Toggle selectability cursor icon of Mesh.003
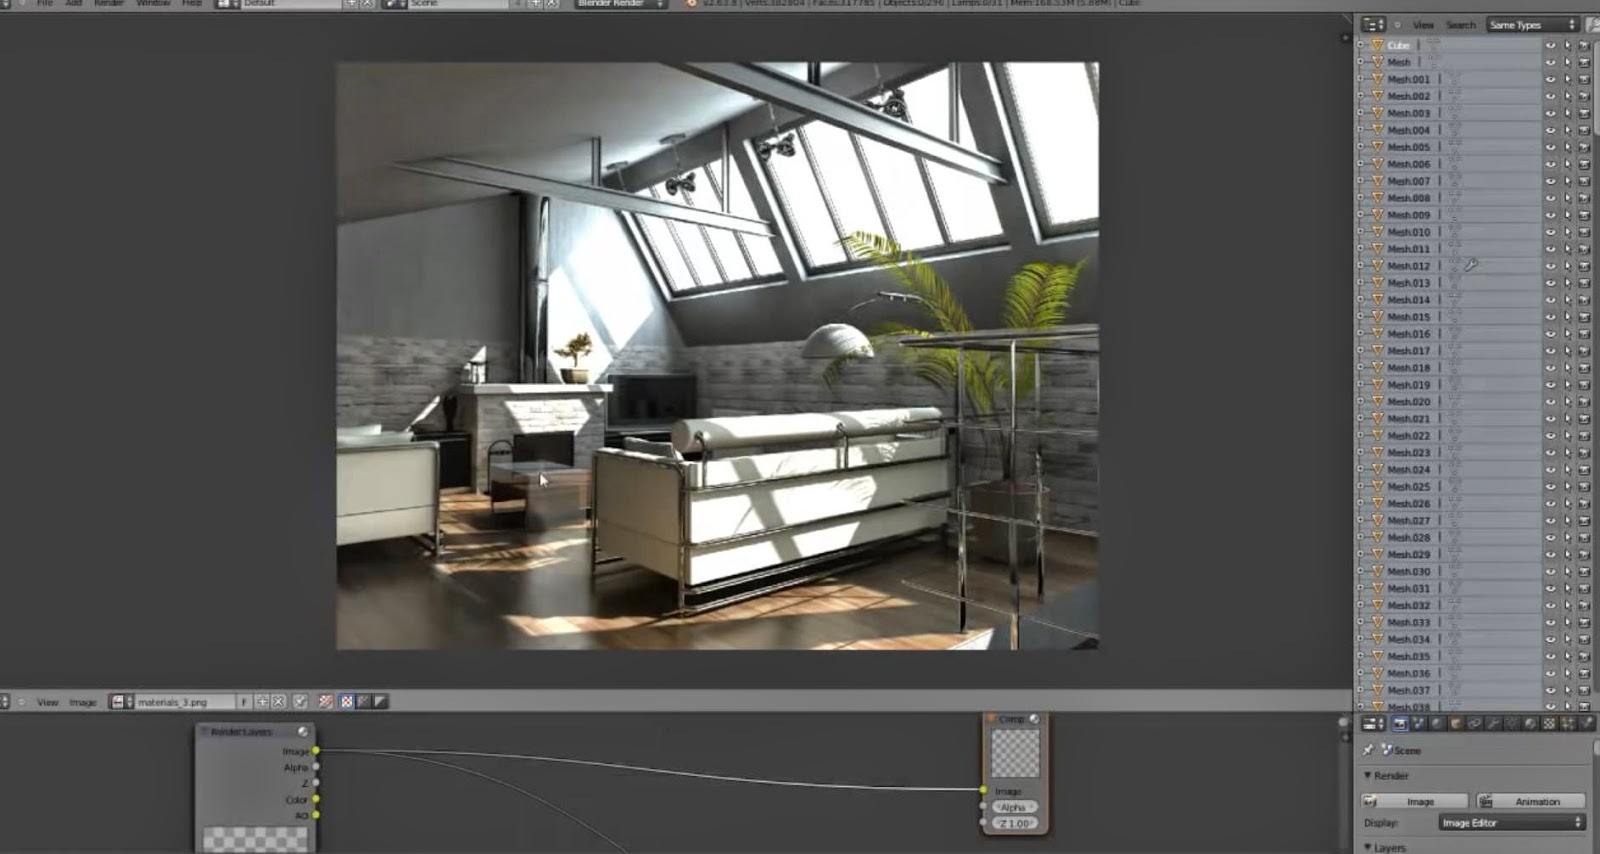1600x854 pixels. [x=1567, y=113]
